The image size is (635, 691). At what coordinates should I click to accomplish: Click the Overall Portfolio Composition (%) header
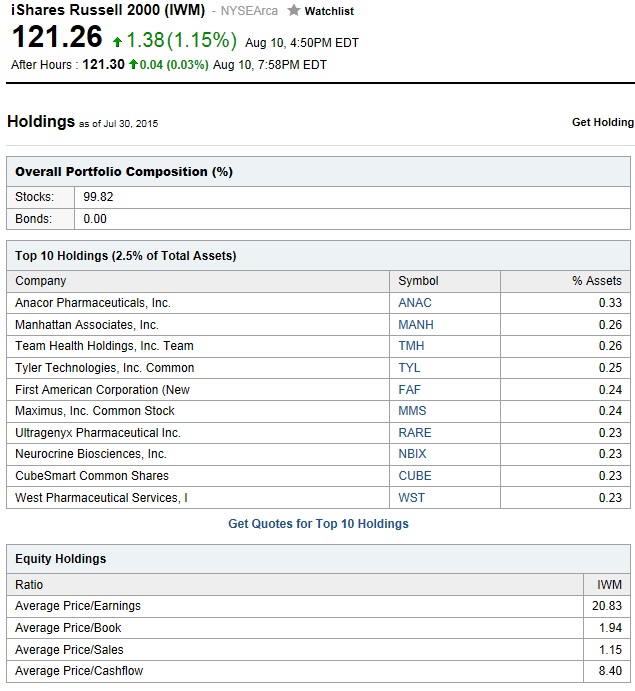coord(124,172)
